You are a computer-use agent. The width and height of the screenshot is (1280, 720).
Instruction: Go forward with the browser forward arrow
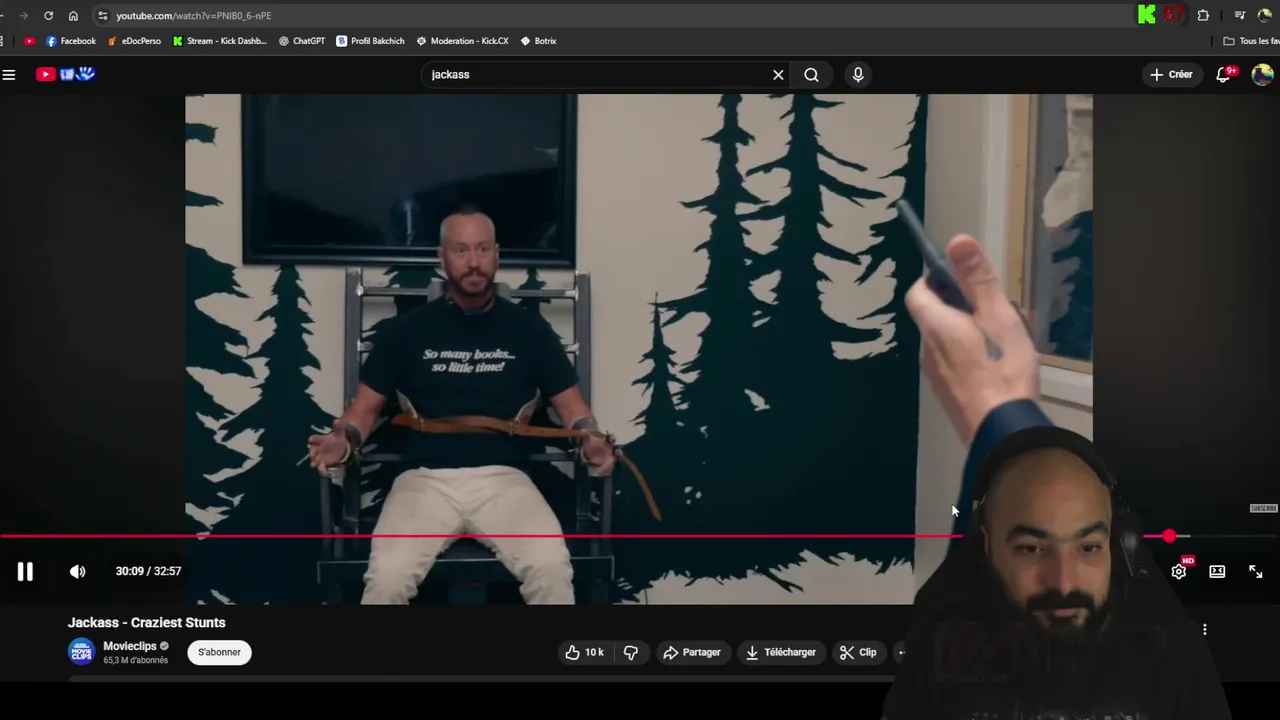click(x=23, y=15)
